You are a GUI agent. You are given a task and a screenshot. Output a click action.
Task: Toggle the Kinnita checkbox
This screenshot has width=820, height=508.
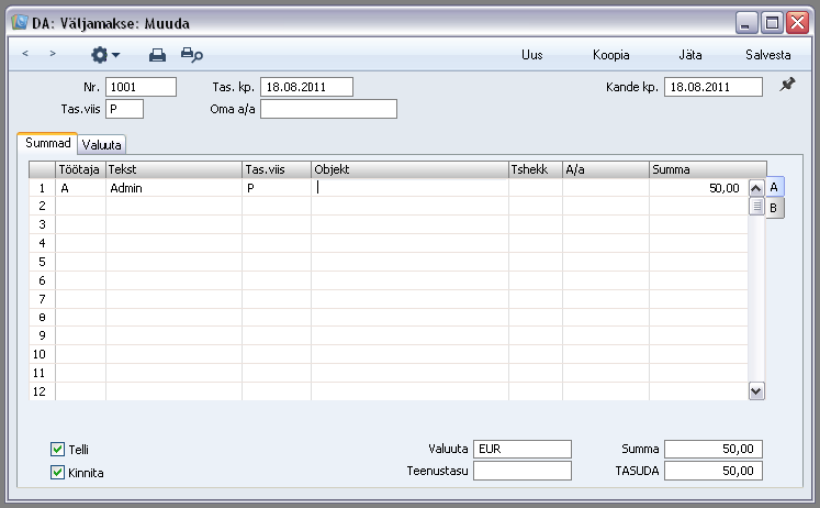58,472
